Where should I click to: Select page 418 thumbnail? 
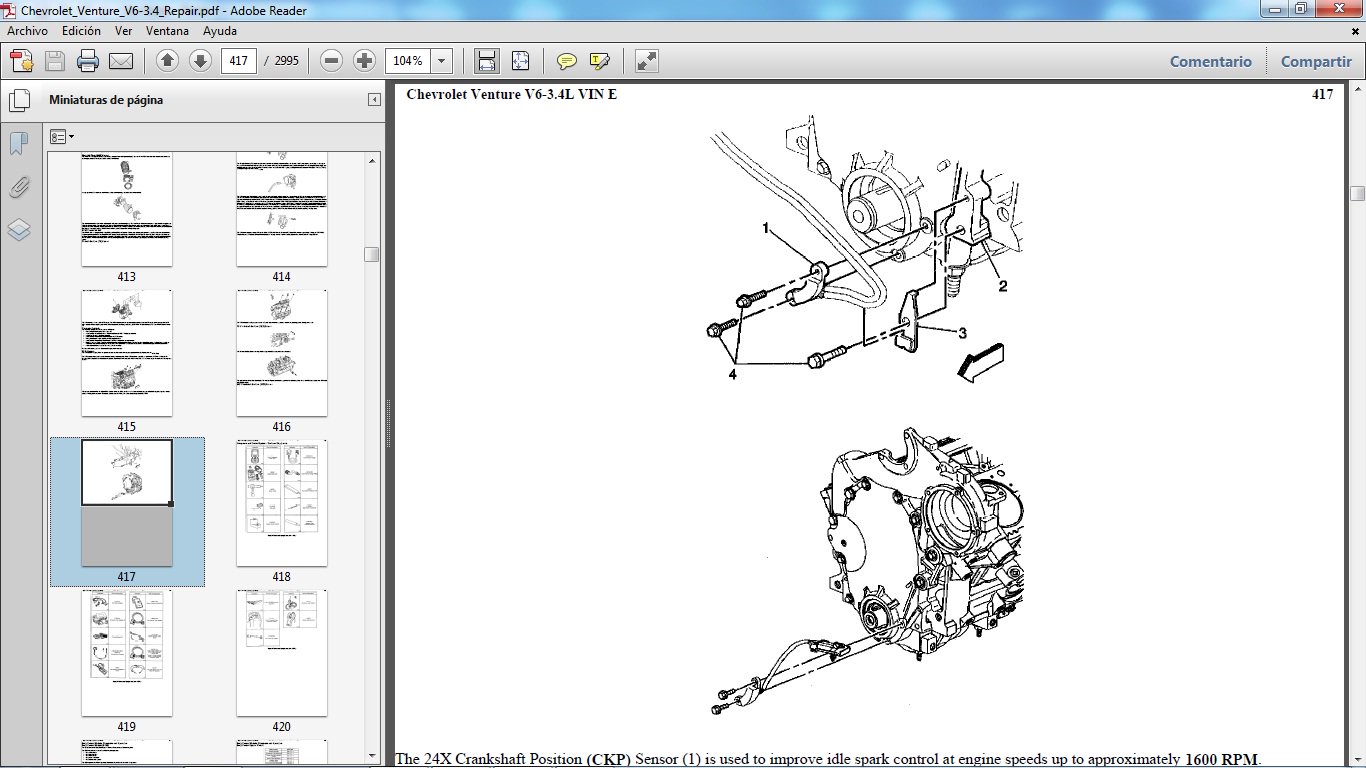(281, 503)
